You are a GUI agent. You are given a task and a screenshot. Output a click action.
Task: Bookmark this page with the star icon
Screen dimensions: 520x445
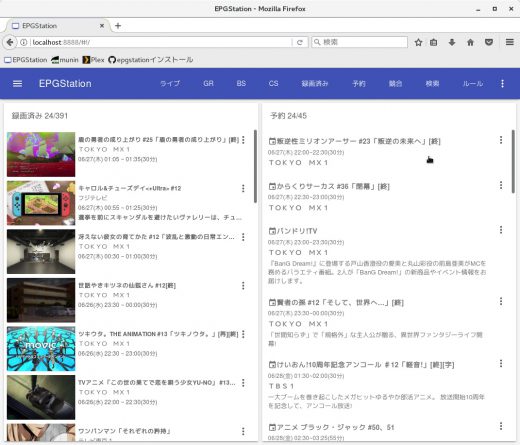(x=418, y=42)
